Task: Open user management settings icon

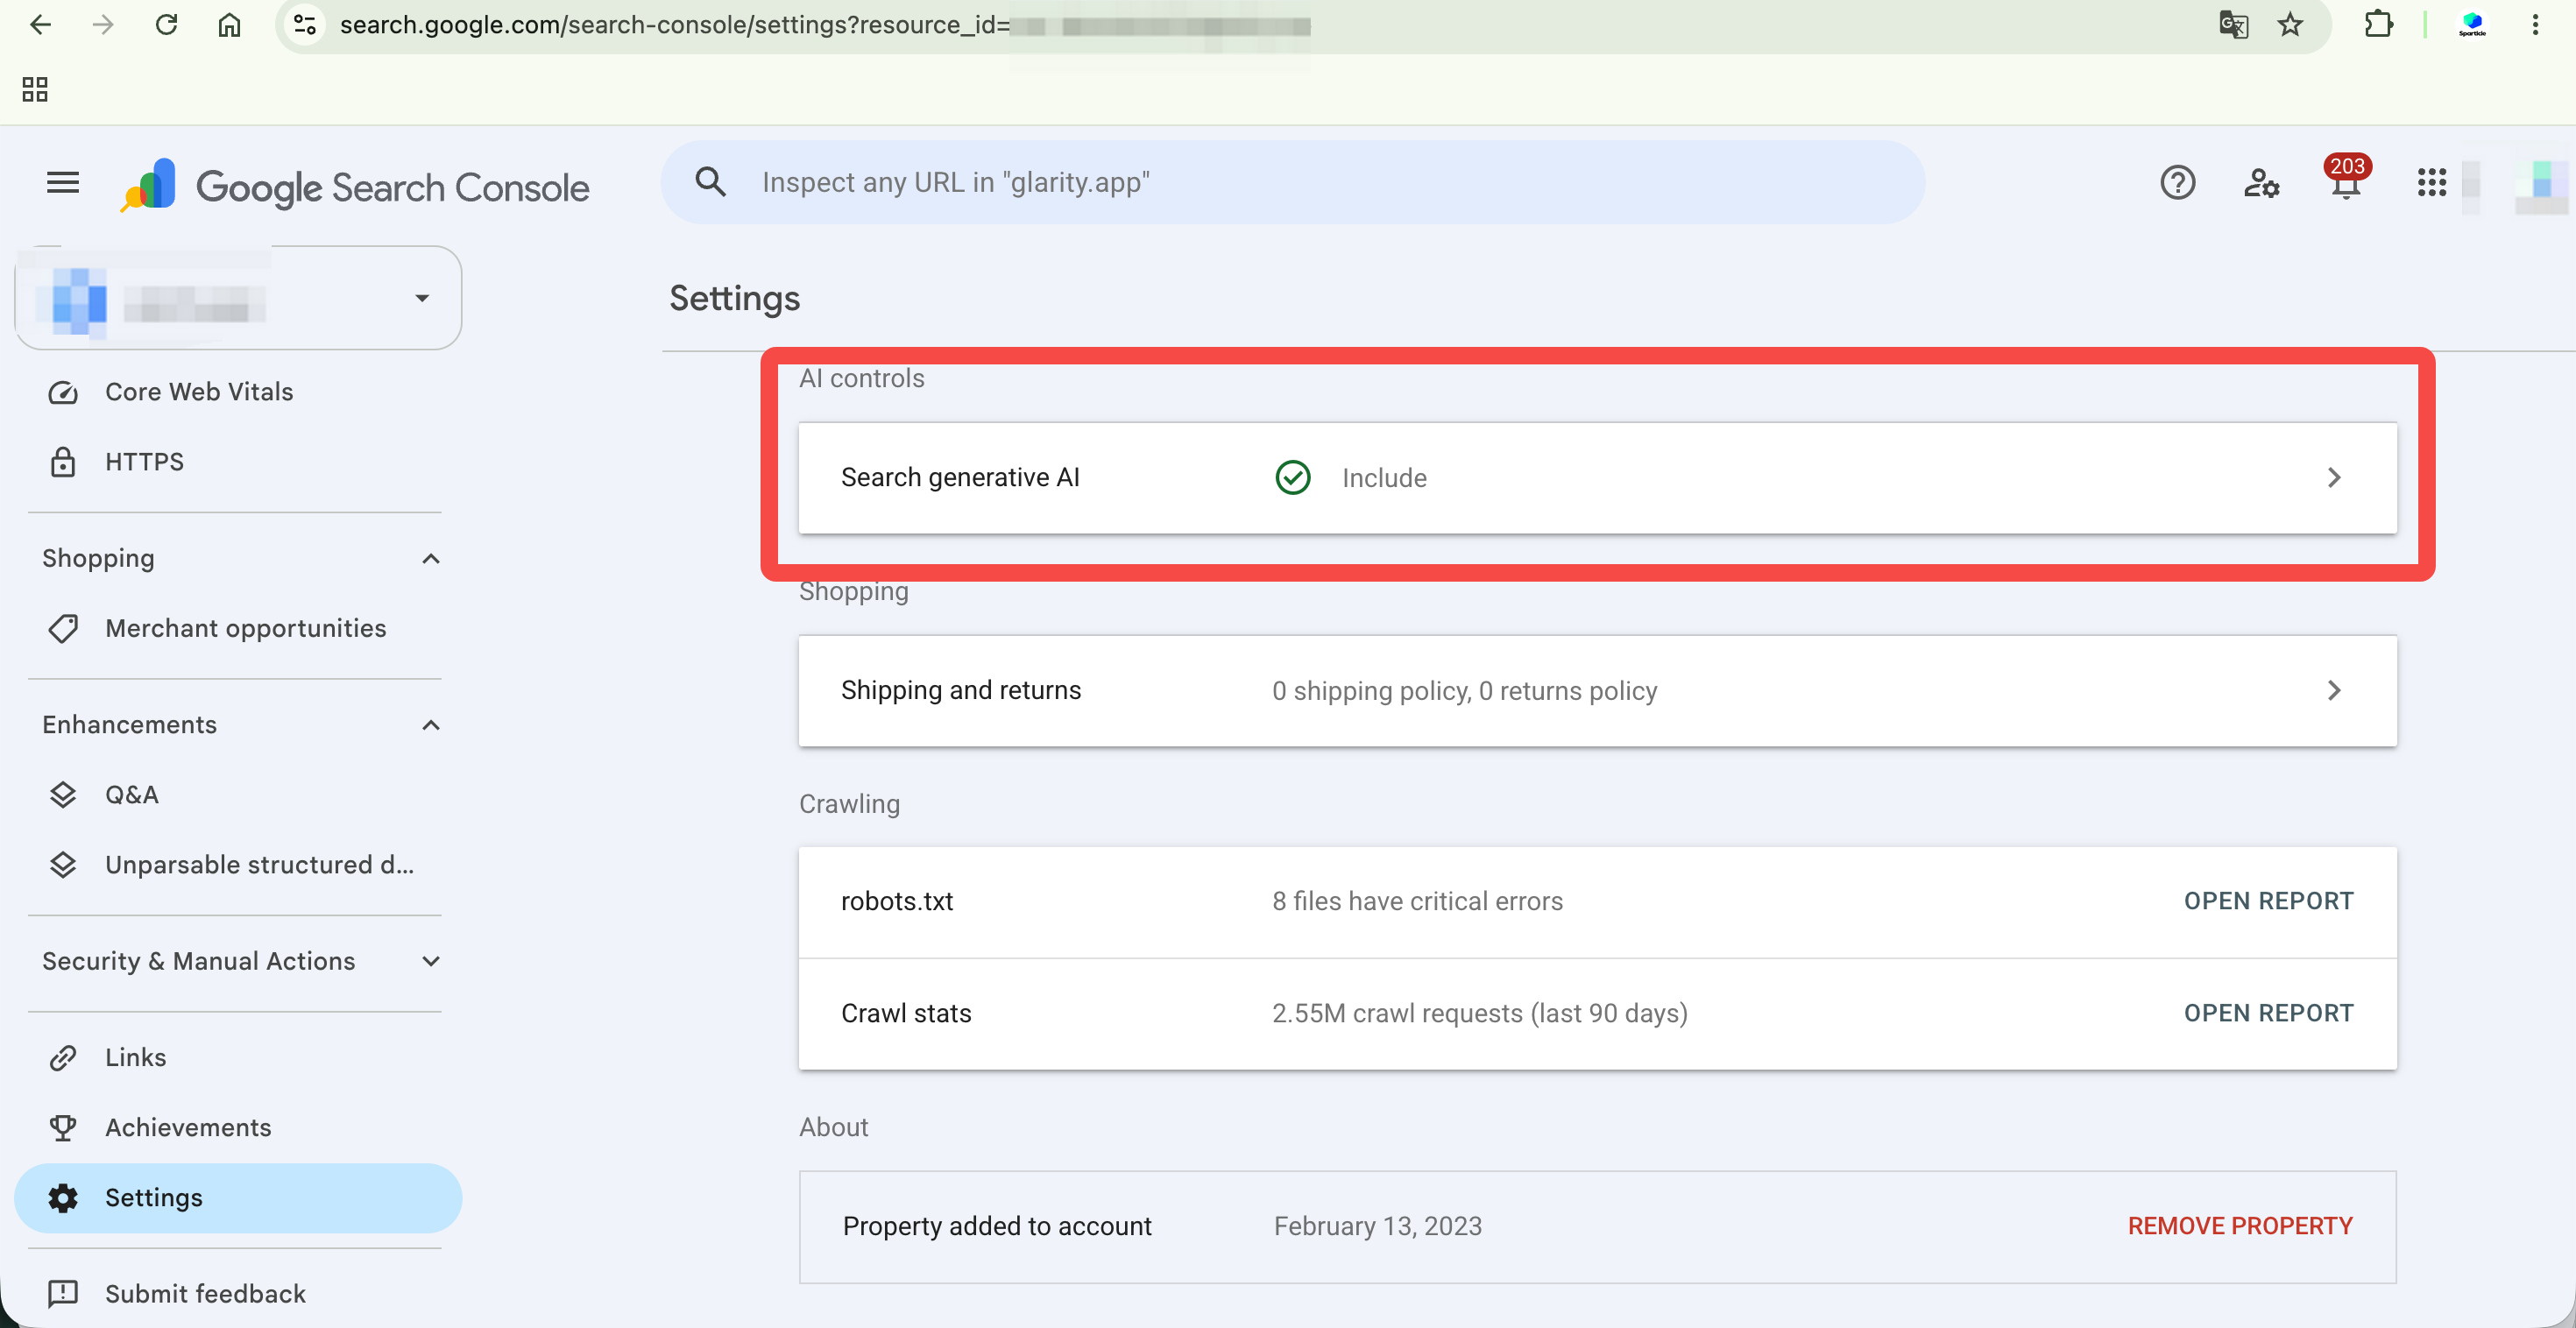Action: click(x=2261, y=183)
